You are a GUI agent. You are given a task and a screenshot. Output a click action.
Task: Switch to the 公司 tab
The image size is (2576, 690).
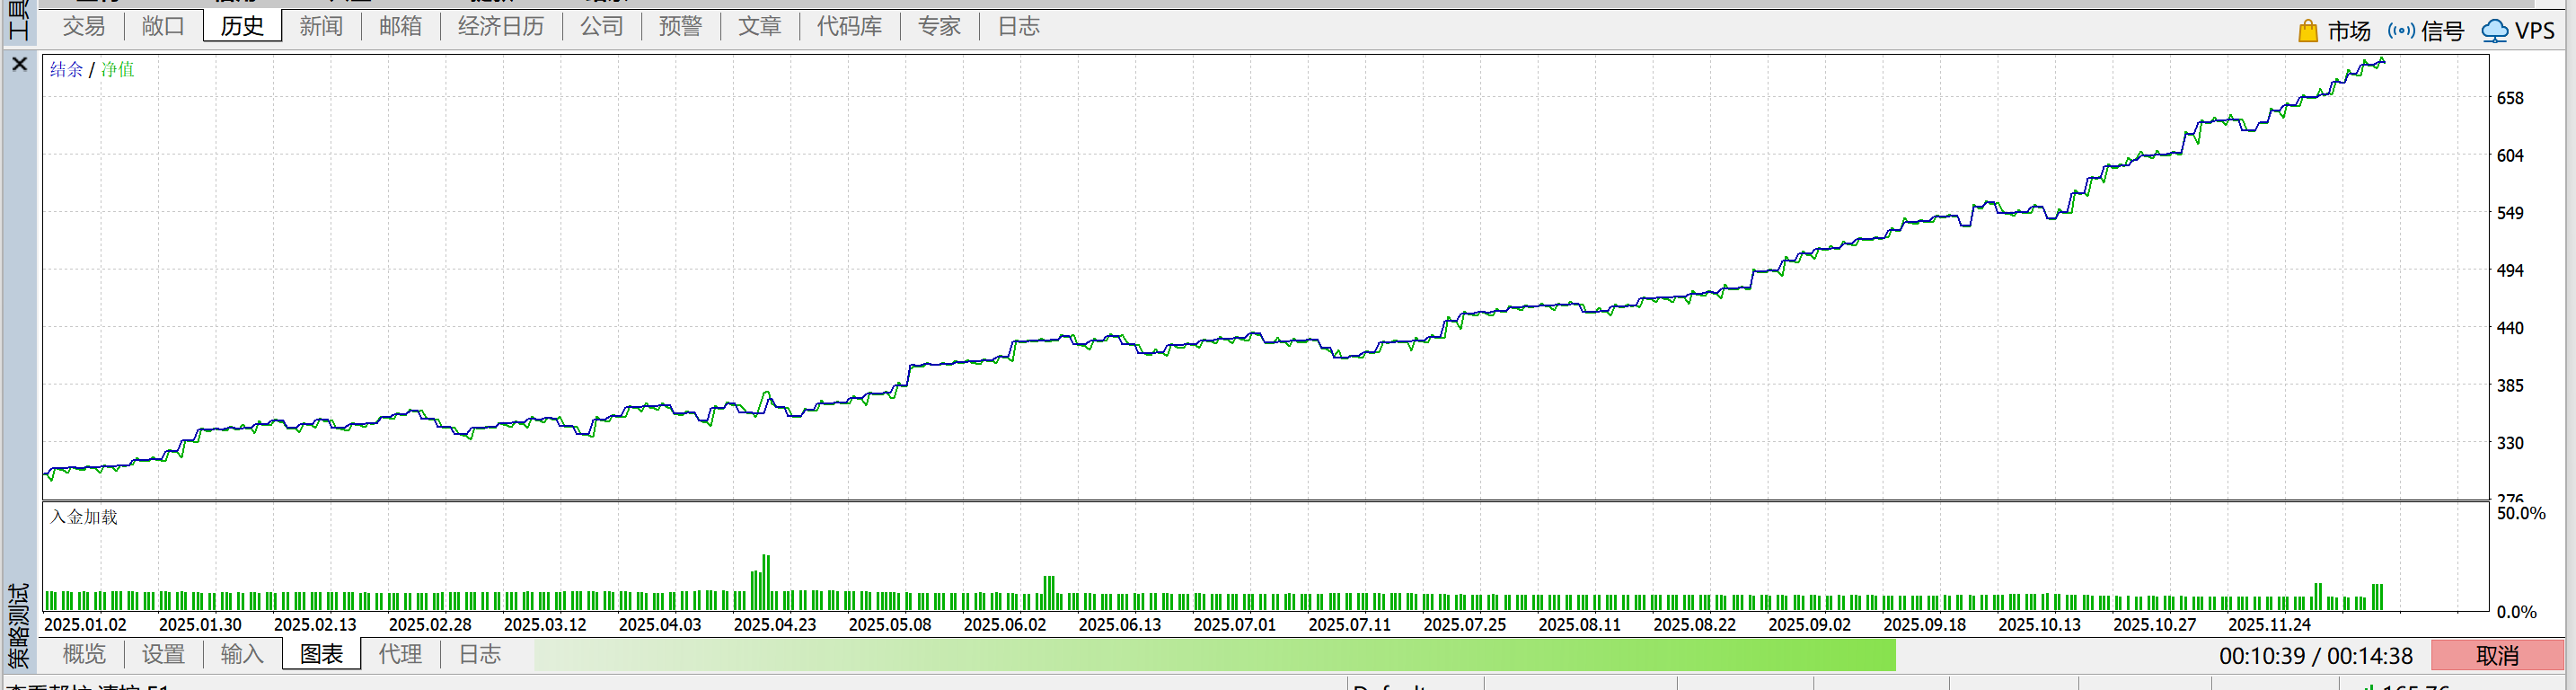[x=602, y=26]
